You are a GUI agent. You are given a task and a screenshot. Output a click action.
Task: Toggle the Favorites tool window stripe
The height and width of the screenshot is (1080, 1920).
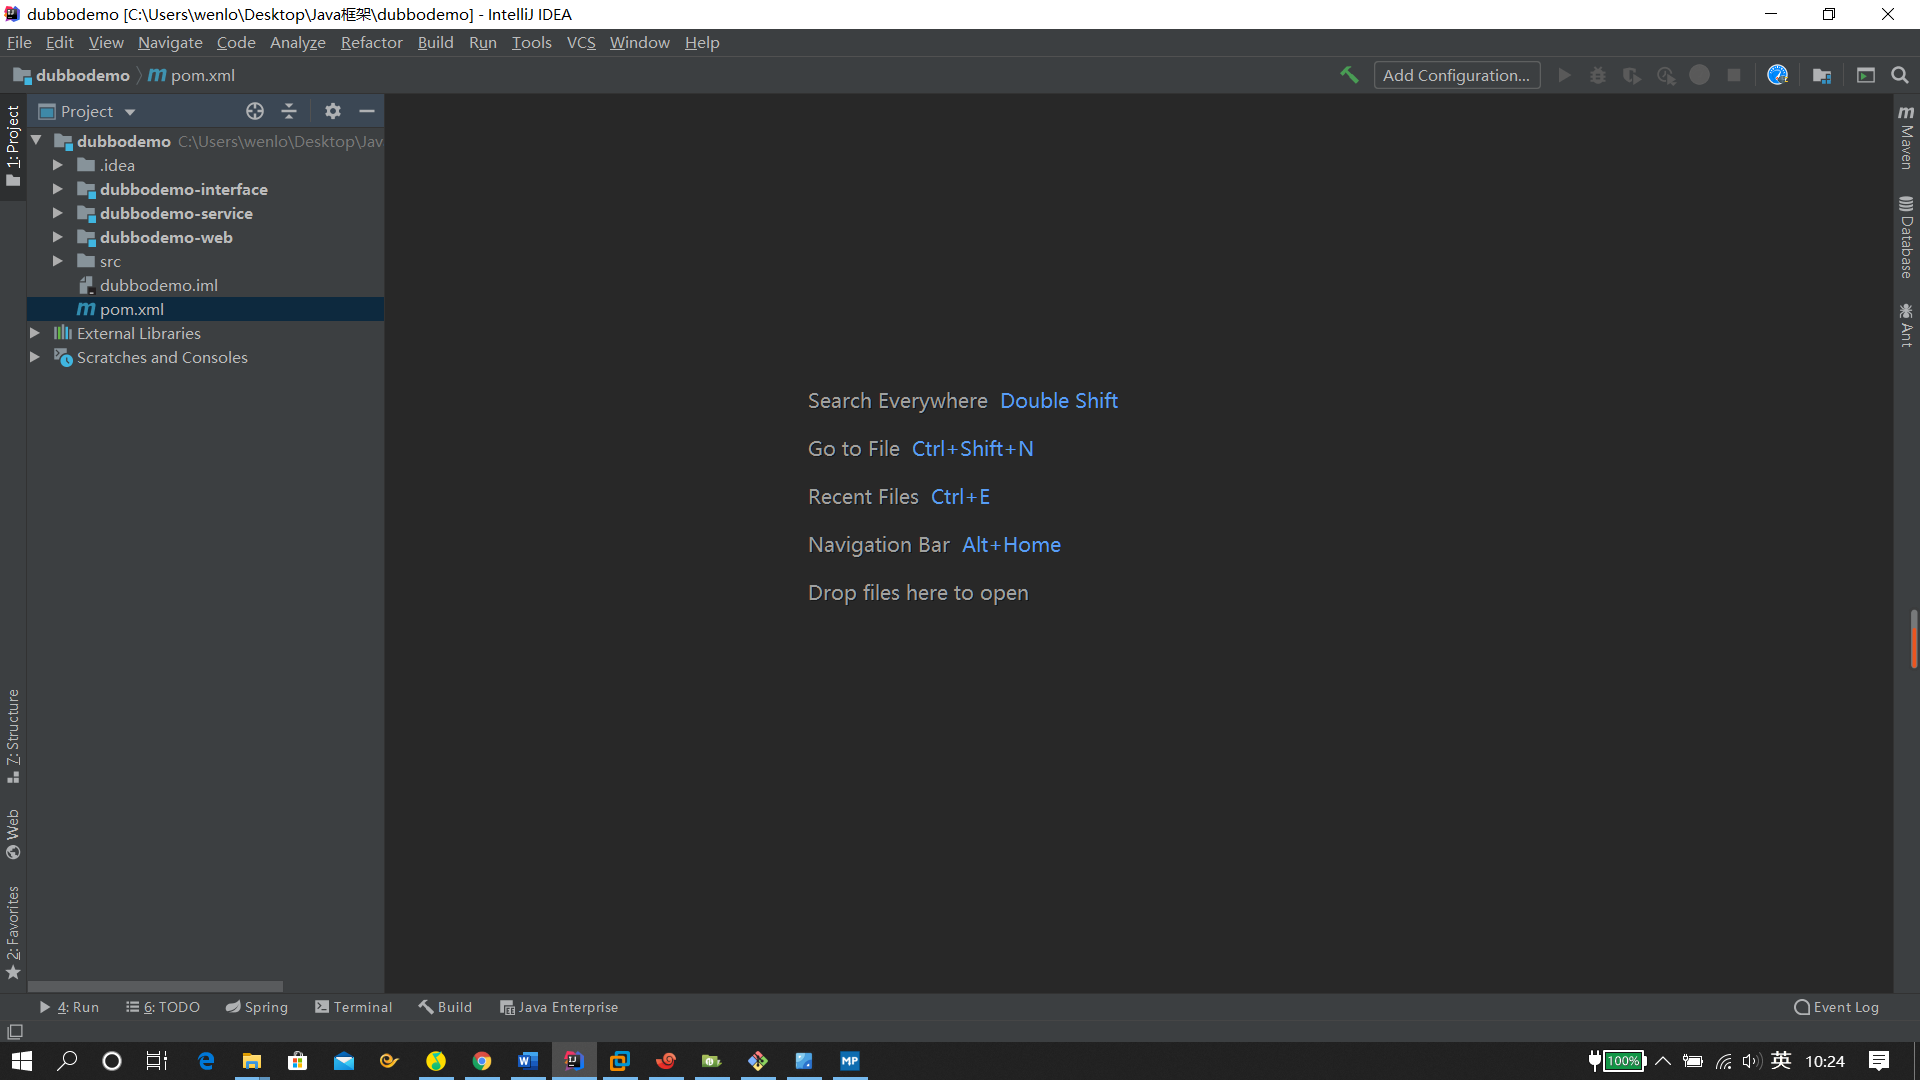(x=13, y=932)
